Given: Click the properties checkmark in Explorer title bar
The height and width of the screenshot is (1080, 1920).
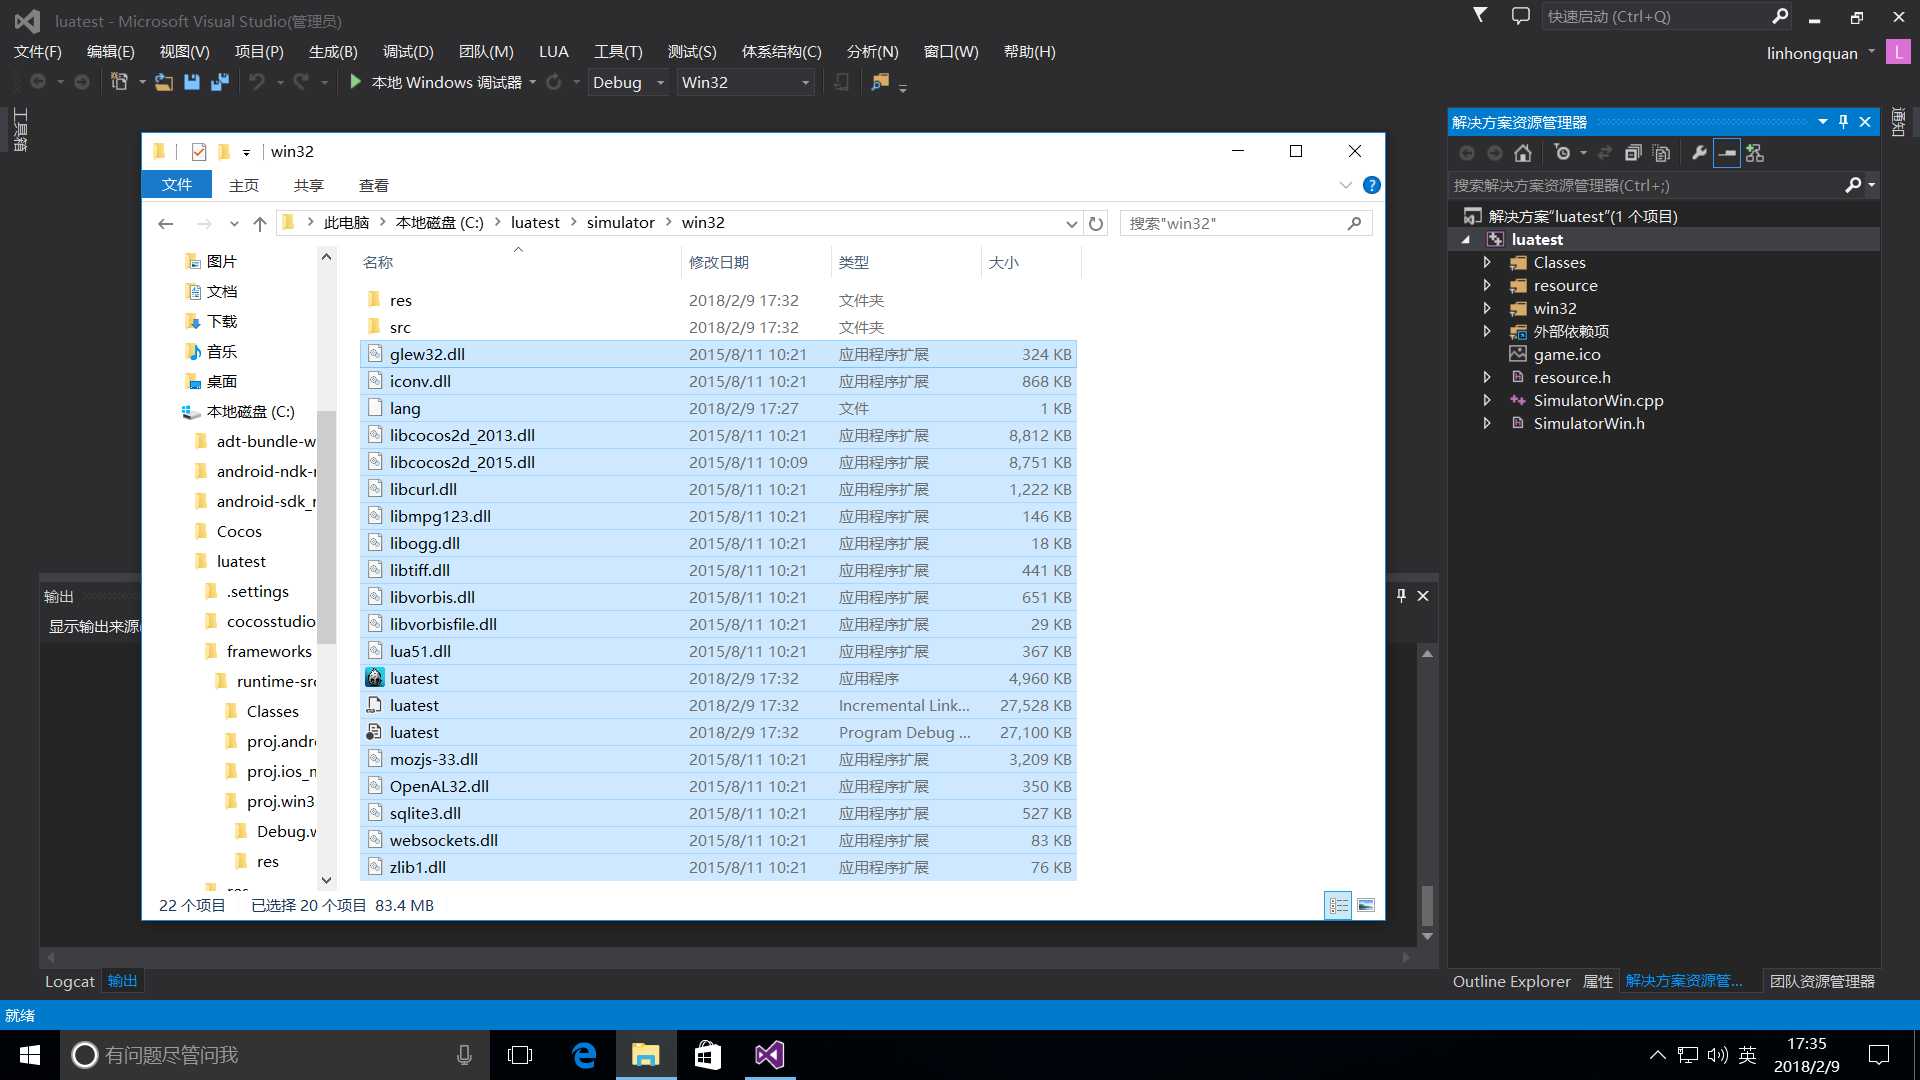Looking at the screenshot, I should click(199, 151).
